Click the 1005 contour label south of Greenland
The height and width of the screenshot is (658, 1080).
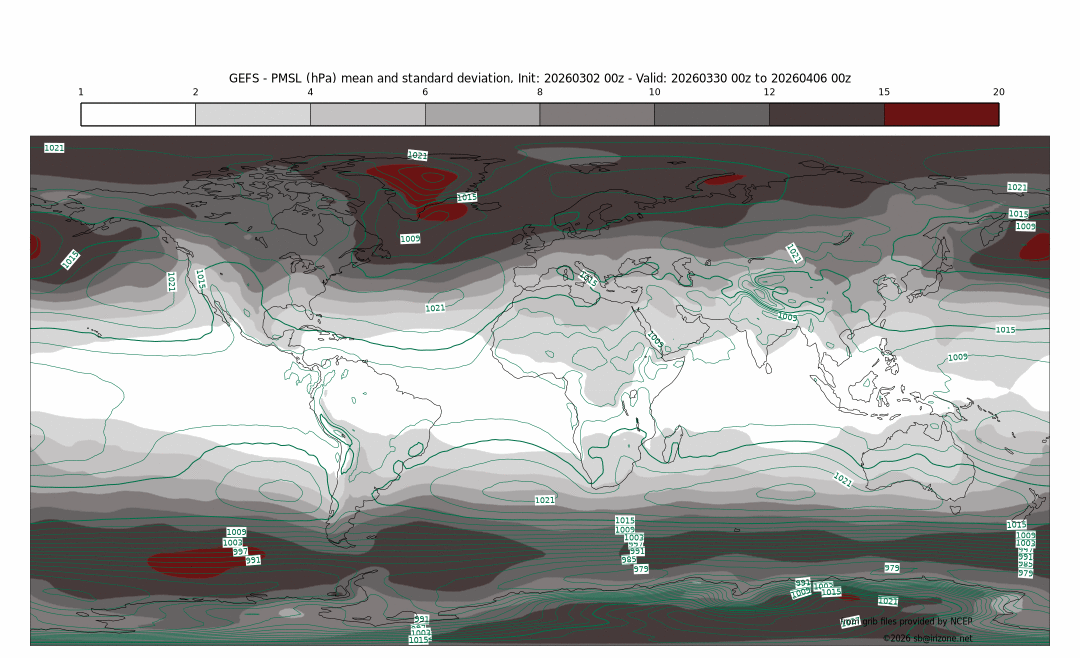(410, 239)
